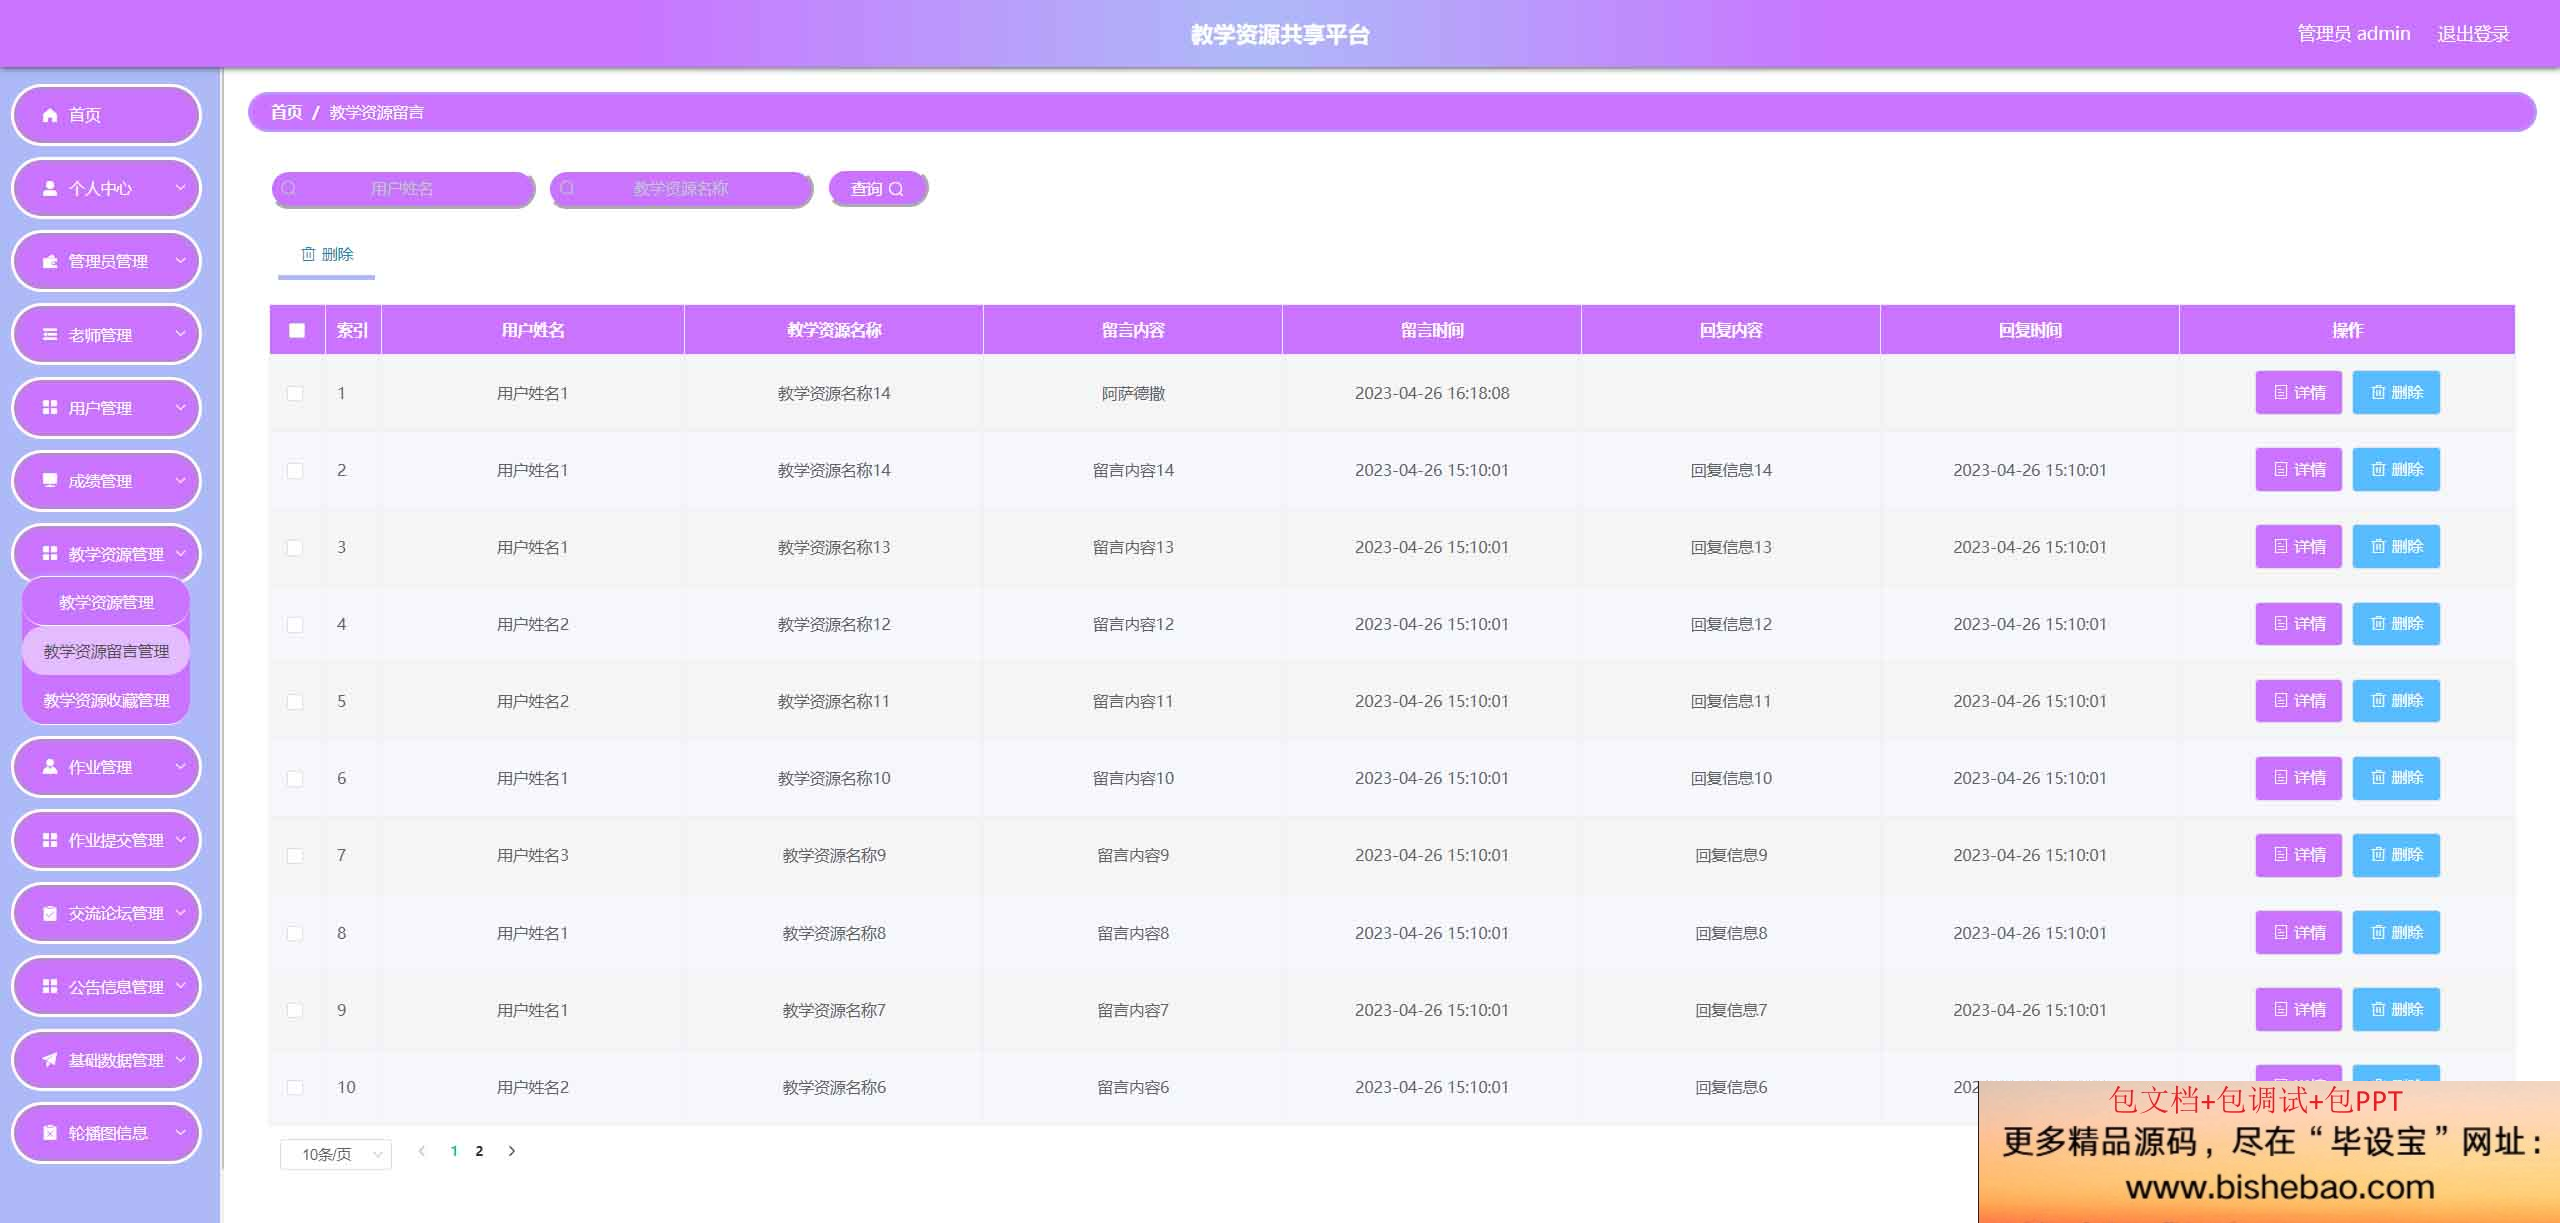
Task: Expand the 管理员管理 menu chevron
Action: (x=180, y=260)
